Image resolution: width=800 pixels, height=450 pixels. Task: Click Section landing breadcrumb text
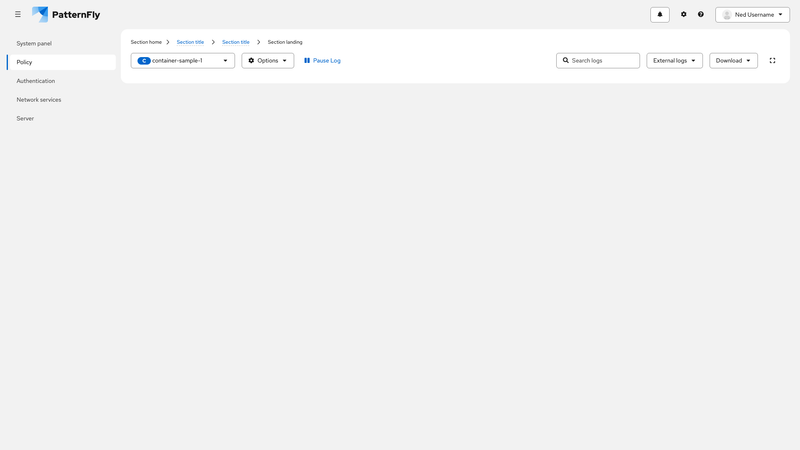coord(285,42)
